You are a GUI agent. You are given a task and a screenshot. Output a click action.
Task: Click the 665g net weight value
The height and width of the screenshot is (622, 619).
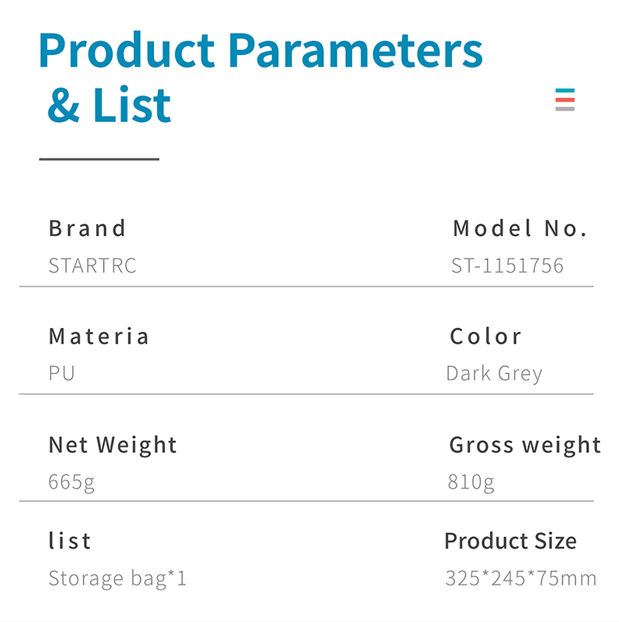pyautogui.click(x=71, y=482)
